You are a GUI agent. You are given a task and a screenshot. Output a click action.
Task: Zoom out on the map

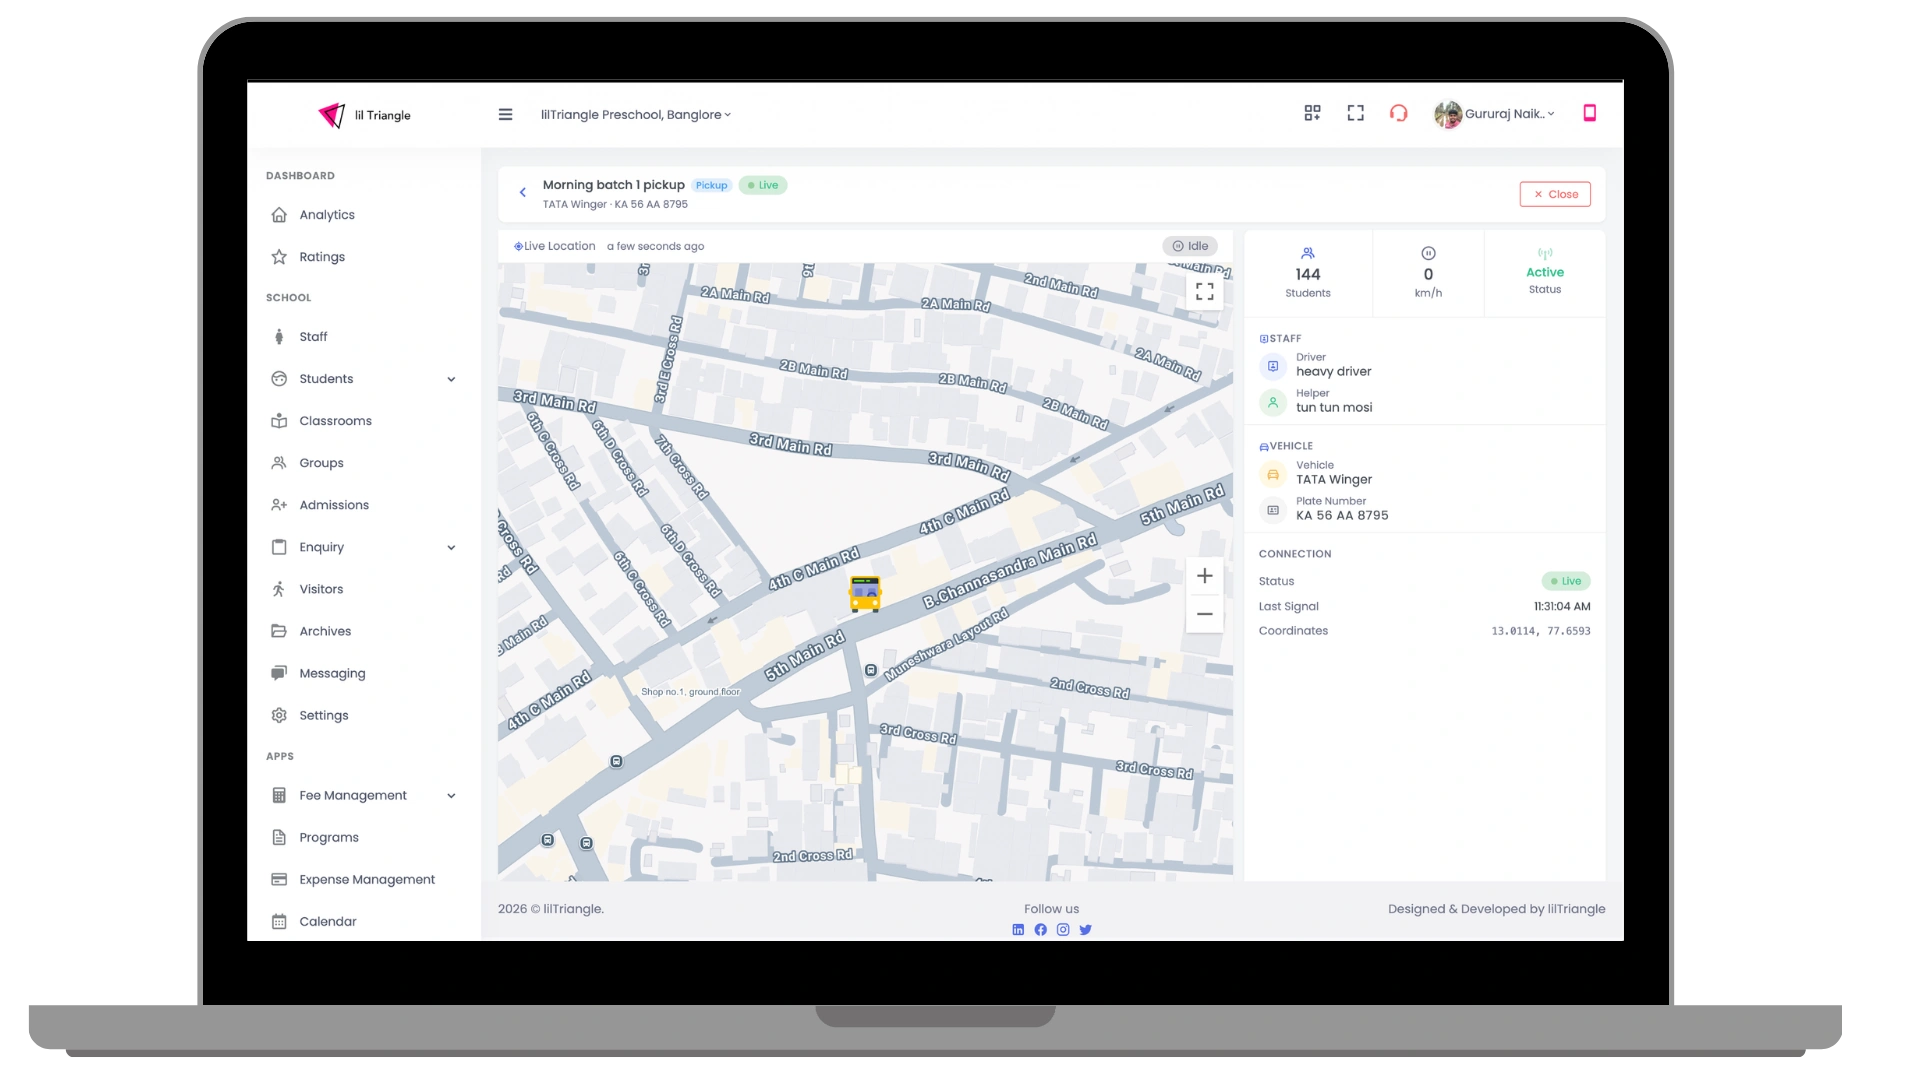click(1204, 614)
